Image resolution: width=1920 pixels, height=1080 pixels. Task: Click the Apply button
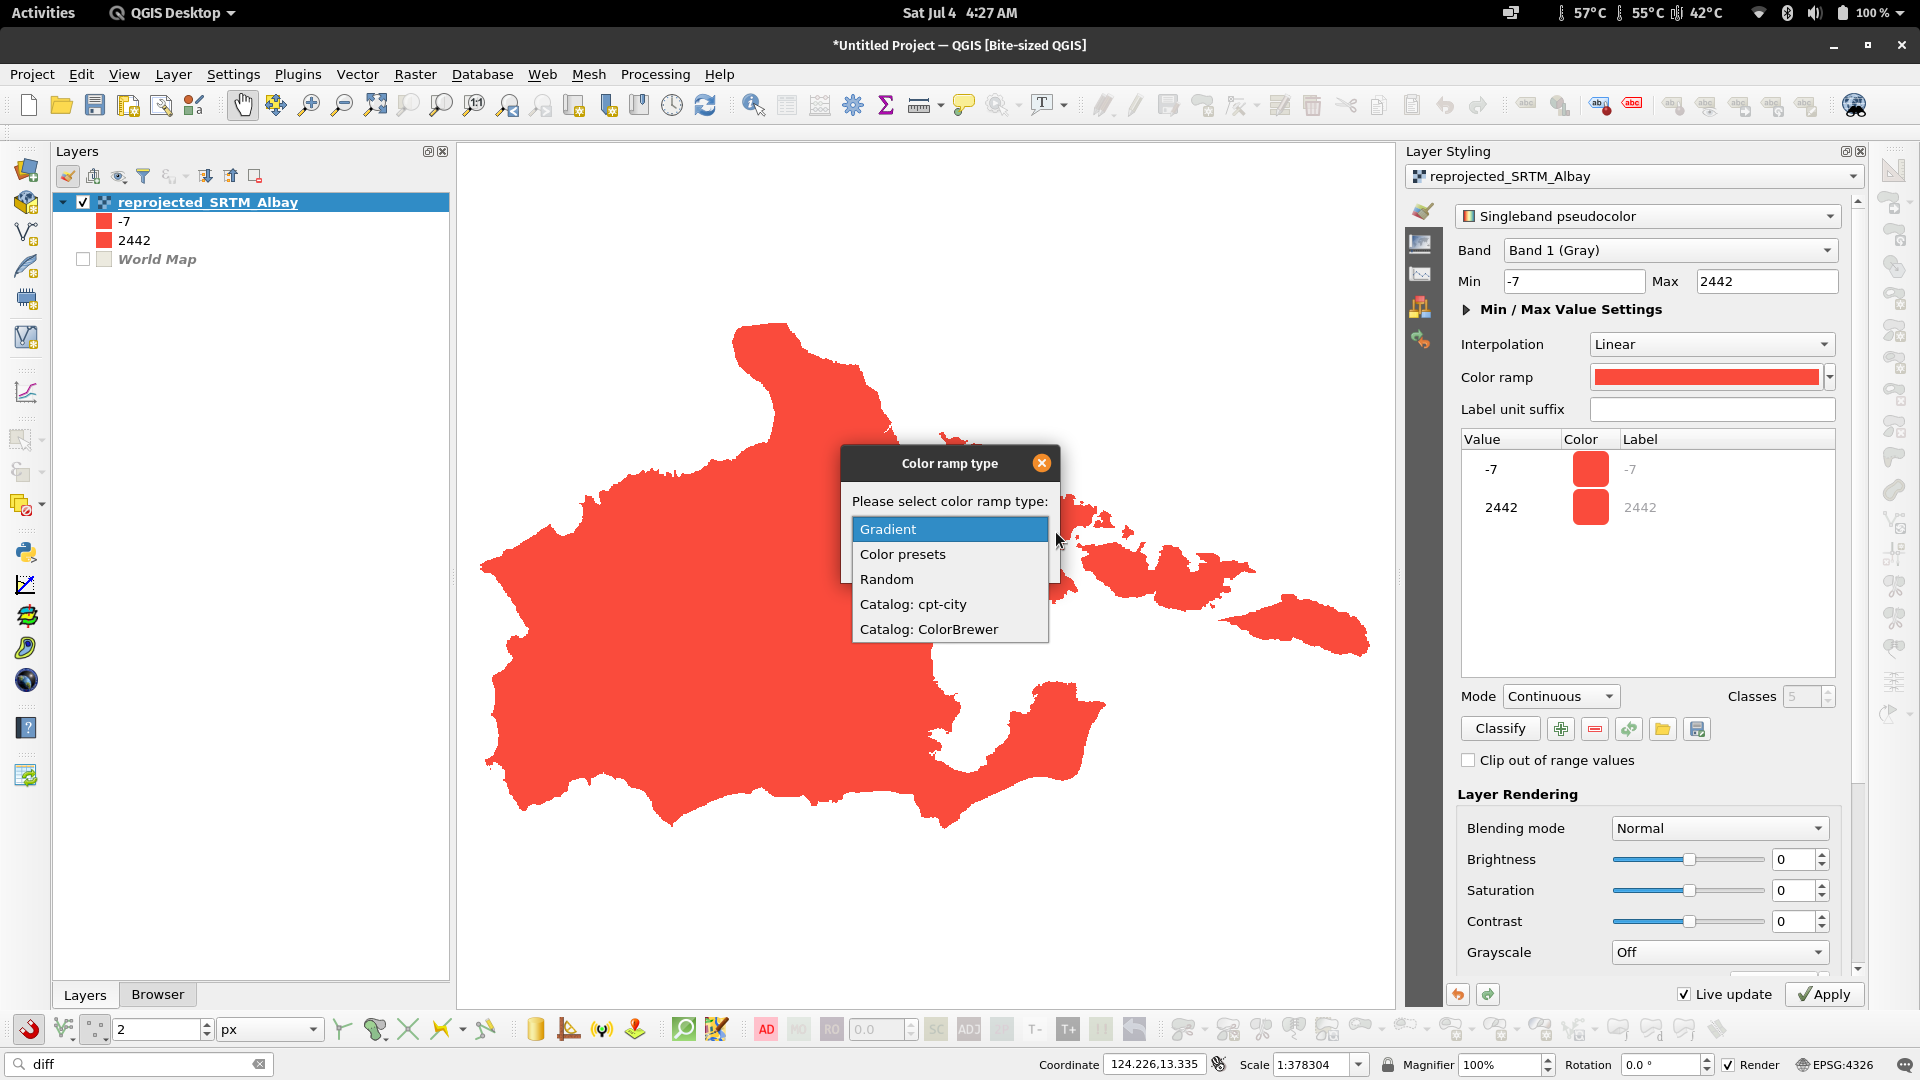click(x=1824, y=994)
